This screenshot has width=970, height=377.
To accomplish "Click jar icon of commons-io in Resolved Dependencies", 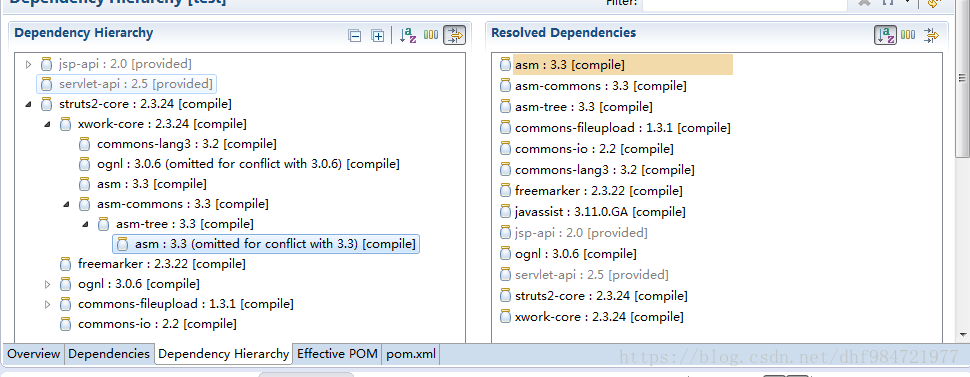I will (x=505, y=149).
